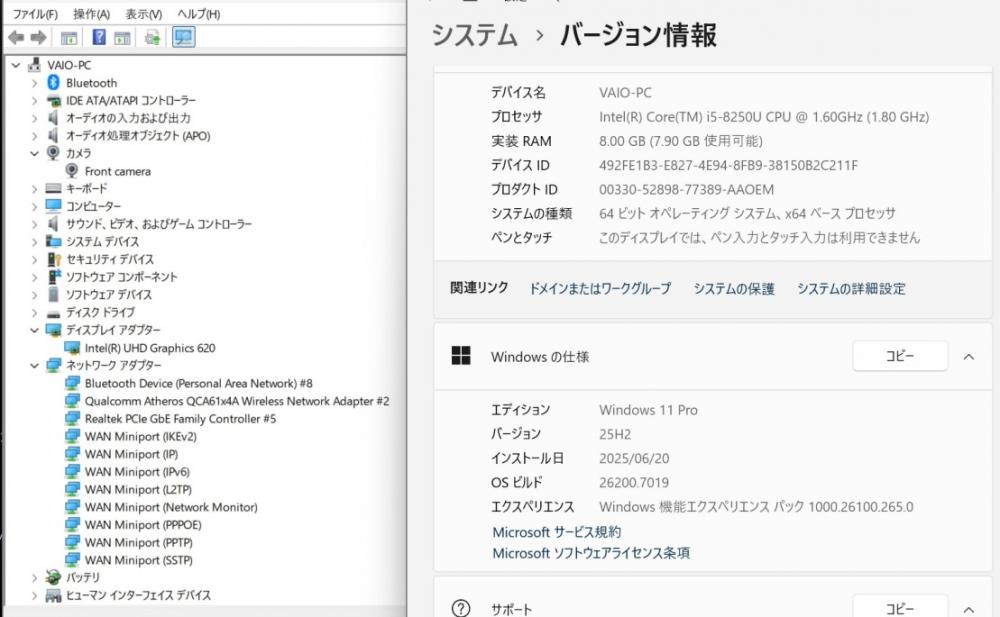Select WAN Miniport (Network Monitor) entry
Viewport: 1000px width, 617px height.
(171, 507)
